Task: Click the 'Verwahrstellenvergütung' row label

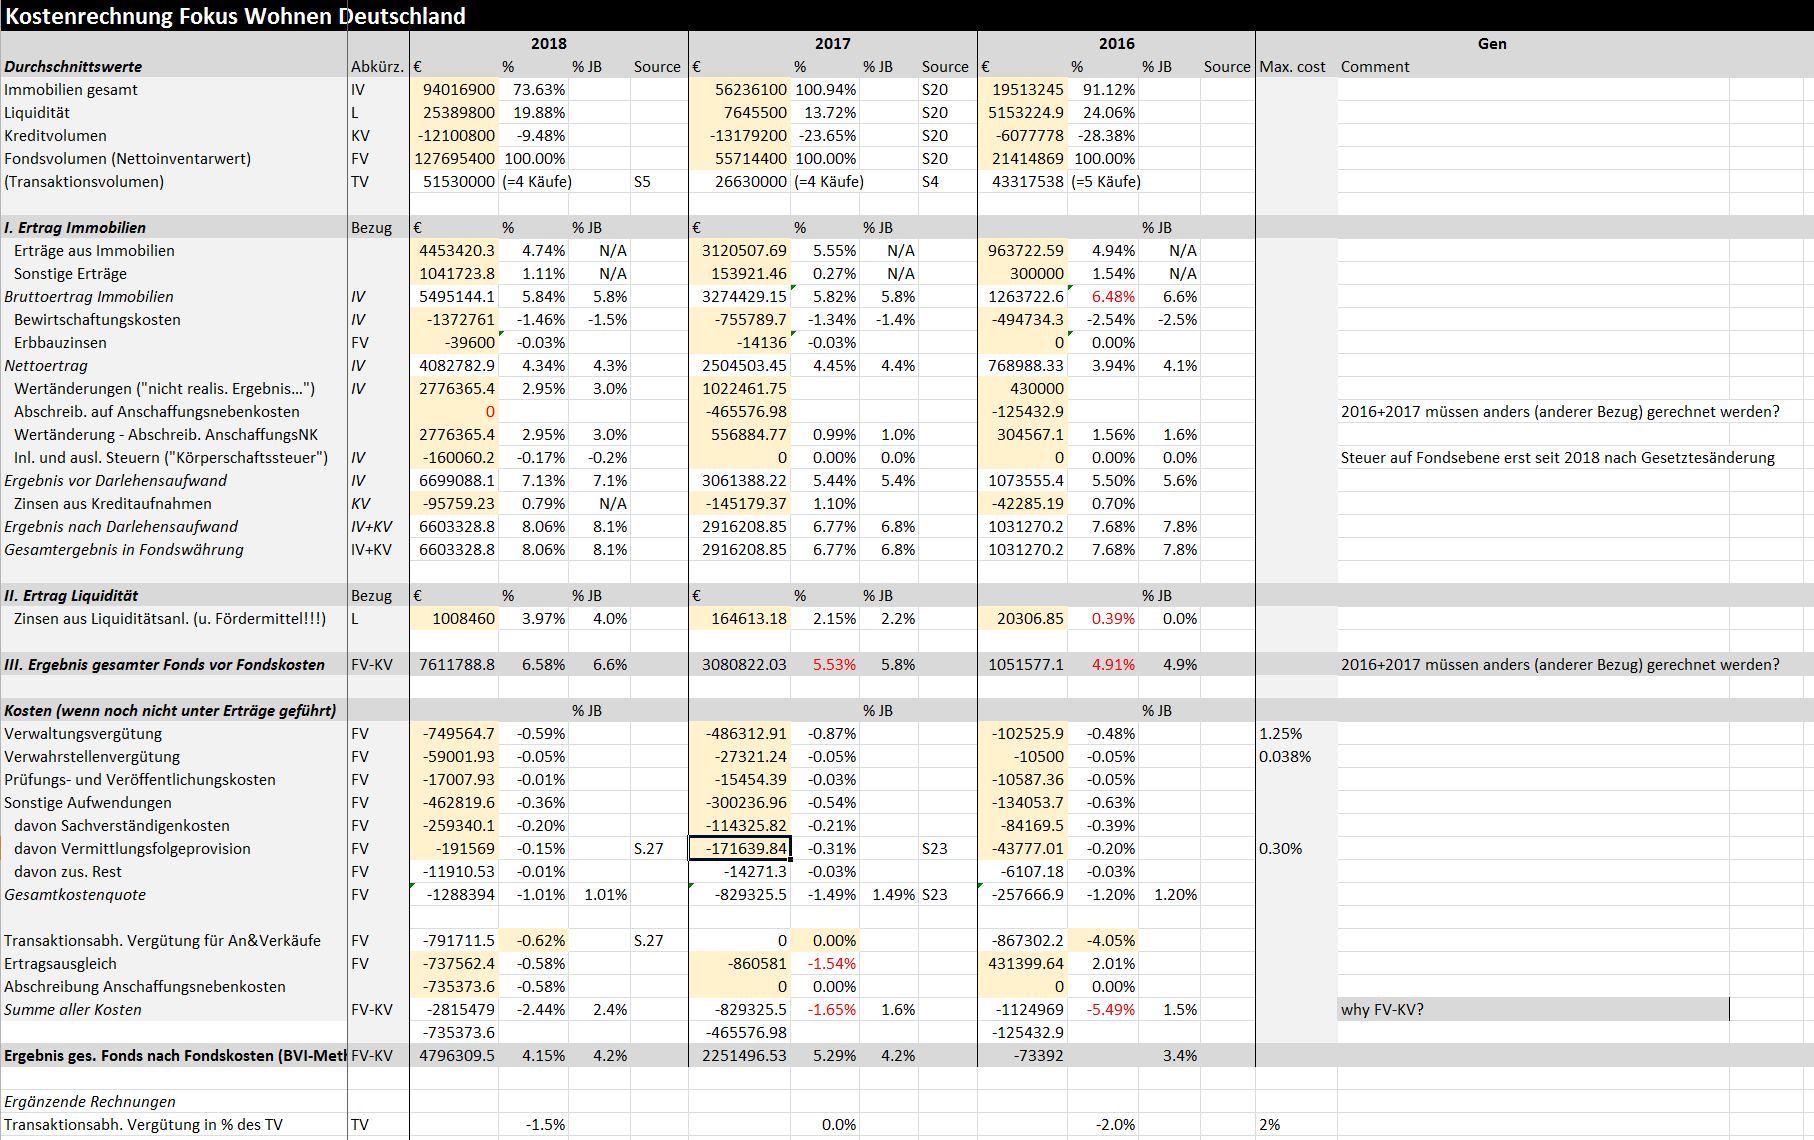Action: (x=92, y=757)
